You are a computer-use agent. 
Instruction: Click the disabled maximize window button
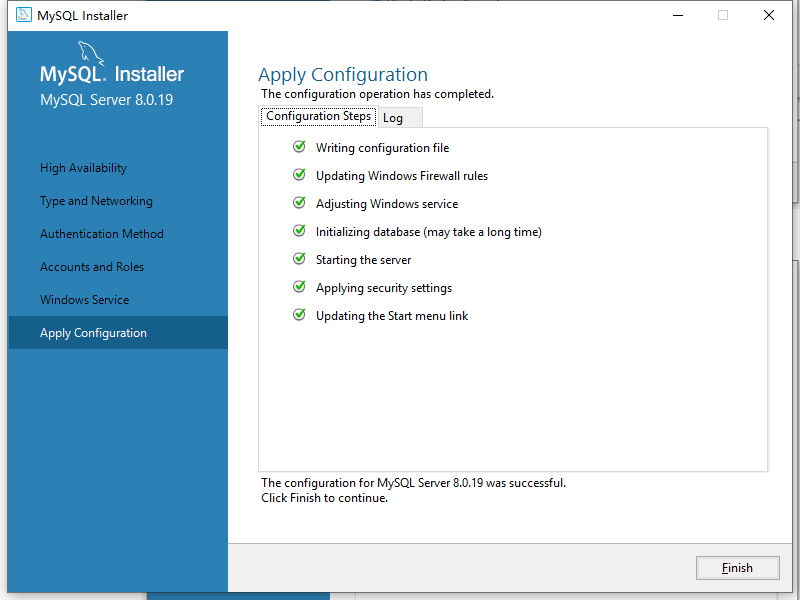tap(722, 15)
